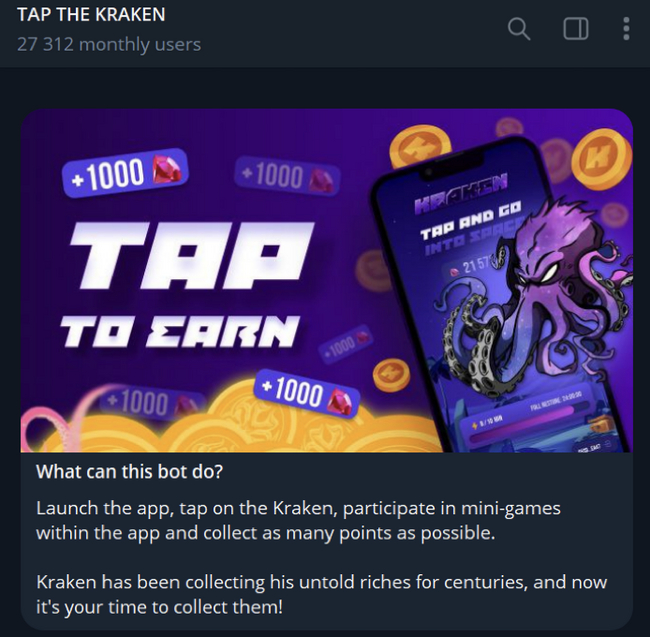Click the small gold coin left of the phone

(x=391, y=375)
